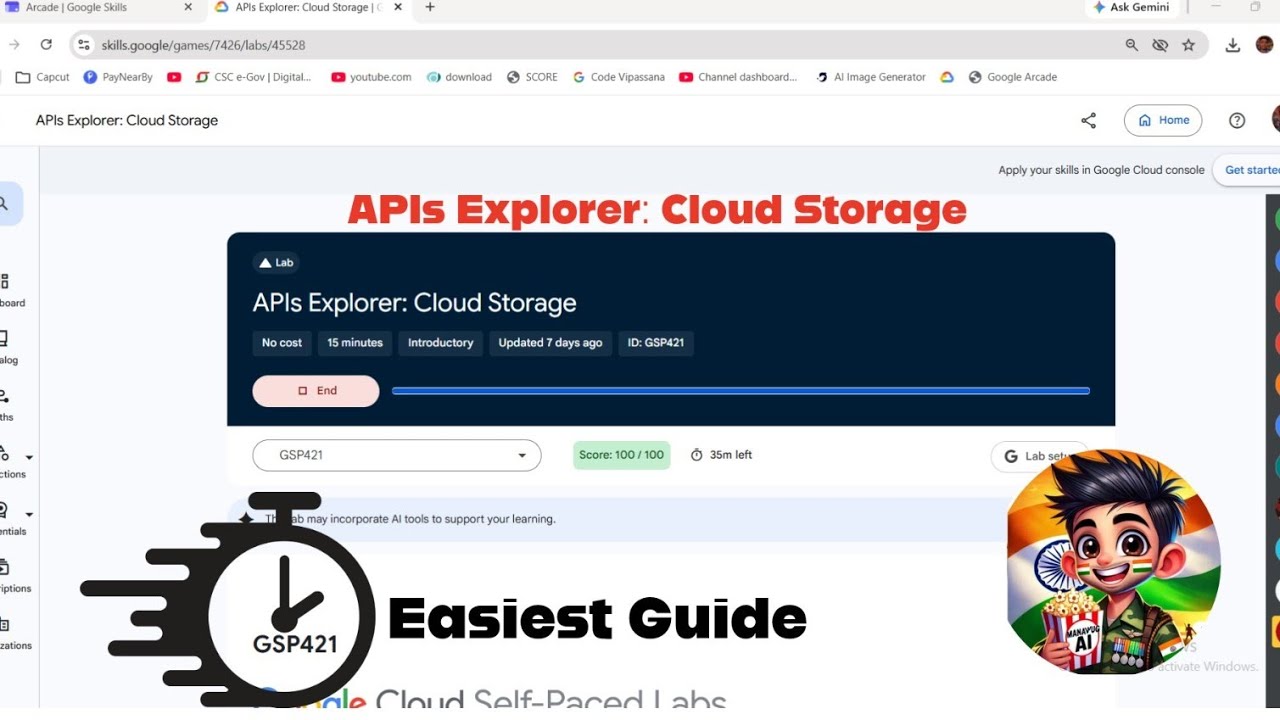The height and width of the screenshot is (720, 1280).
Task: Open the Google Arcade bookmark
Action: 1013,77
